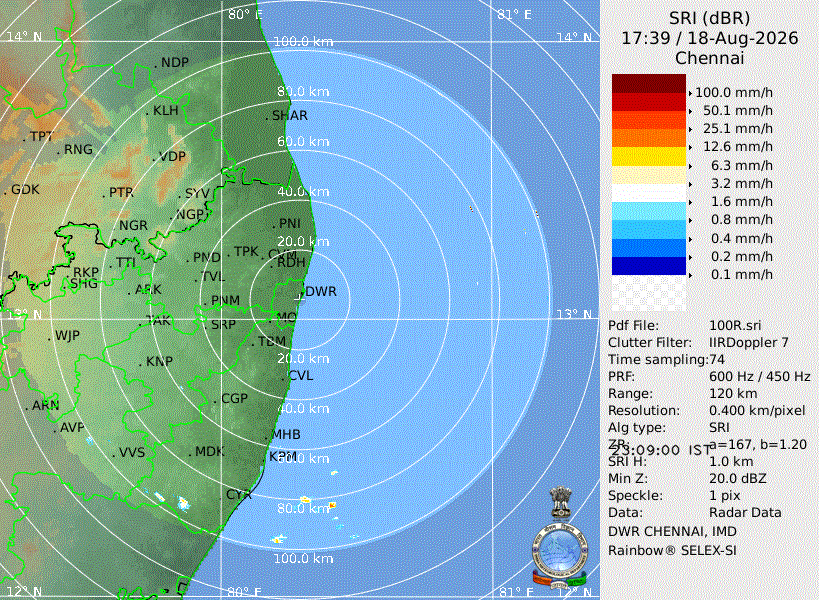Click the checkered no-data legend box
The width and height of the screenshot is (819, 600).
click(x=649, y=293)
